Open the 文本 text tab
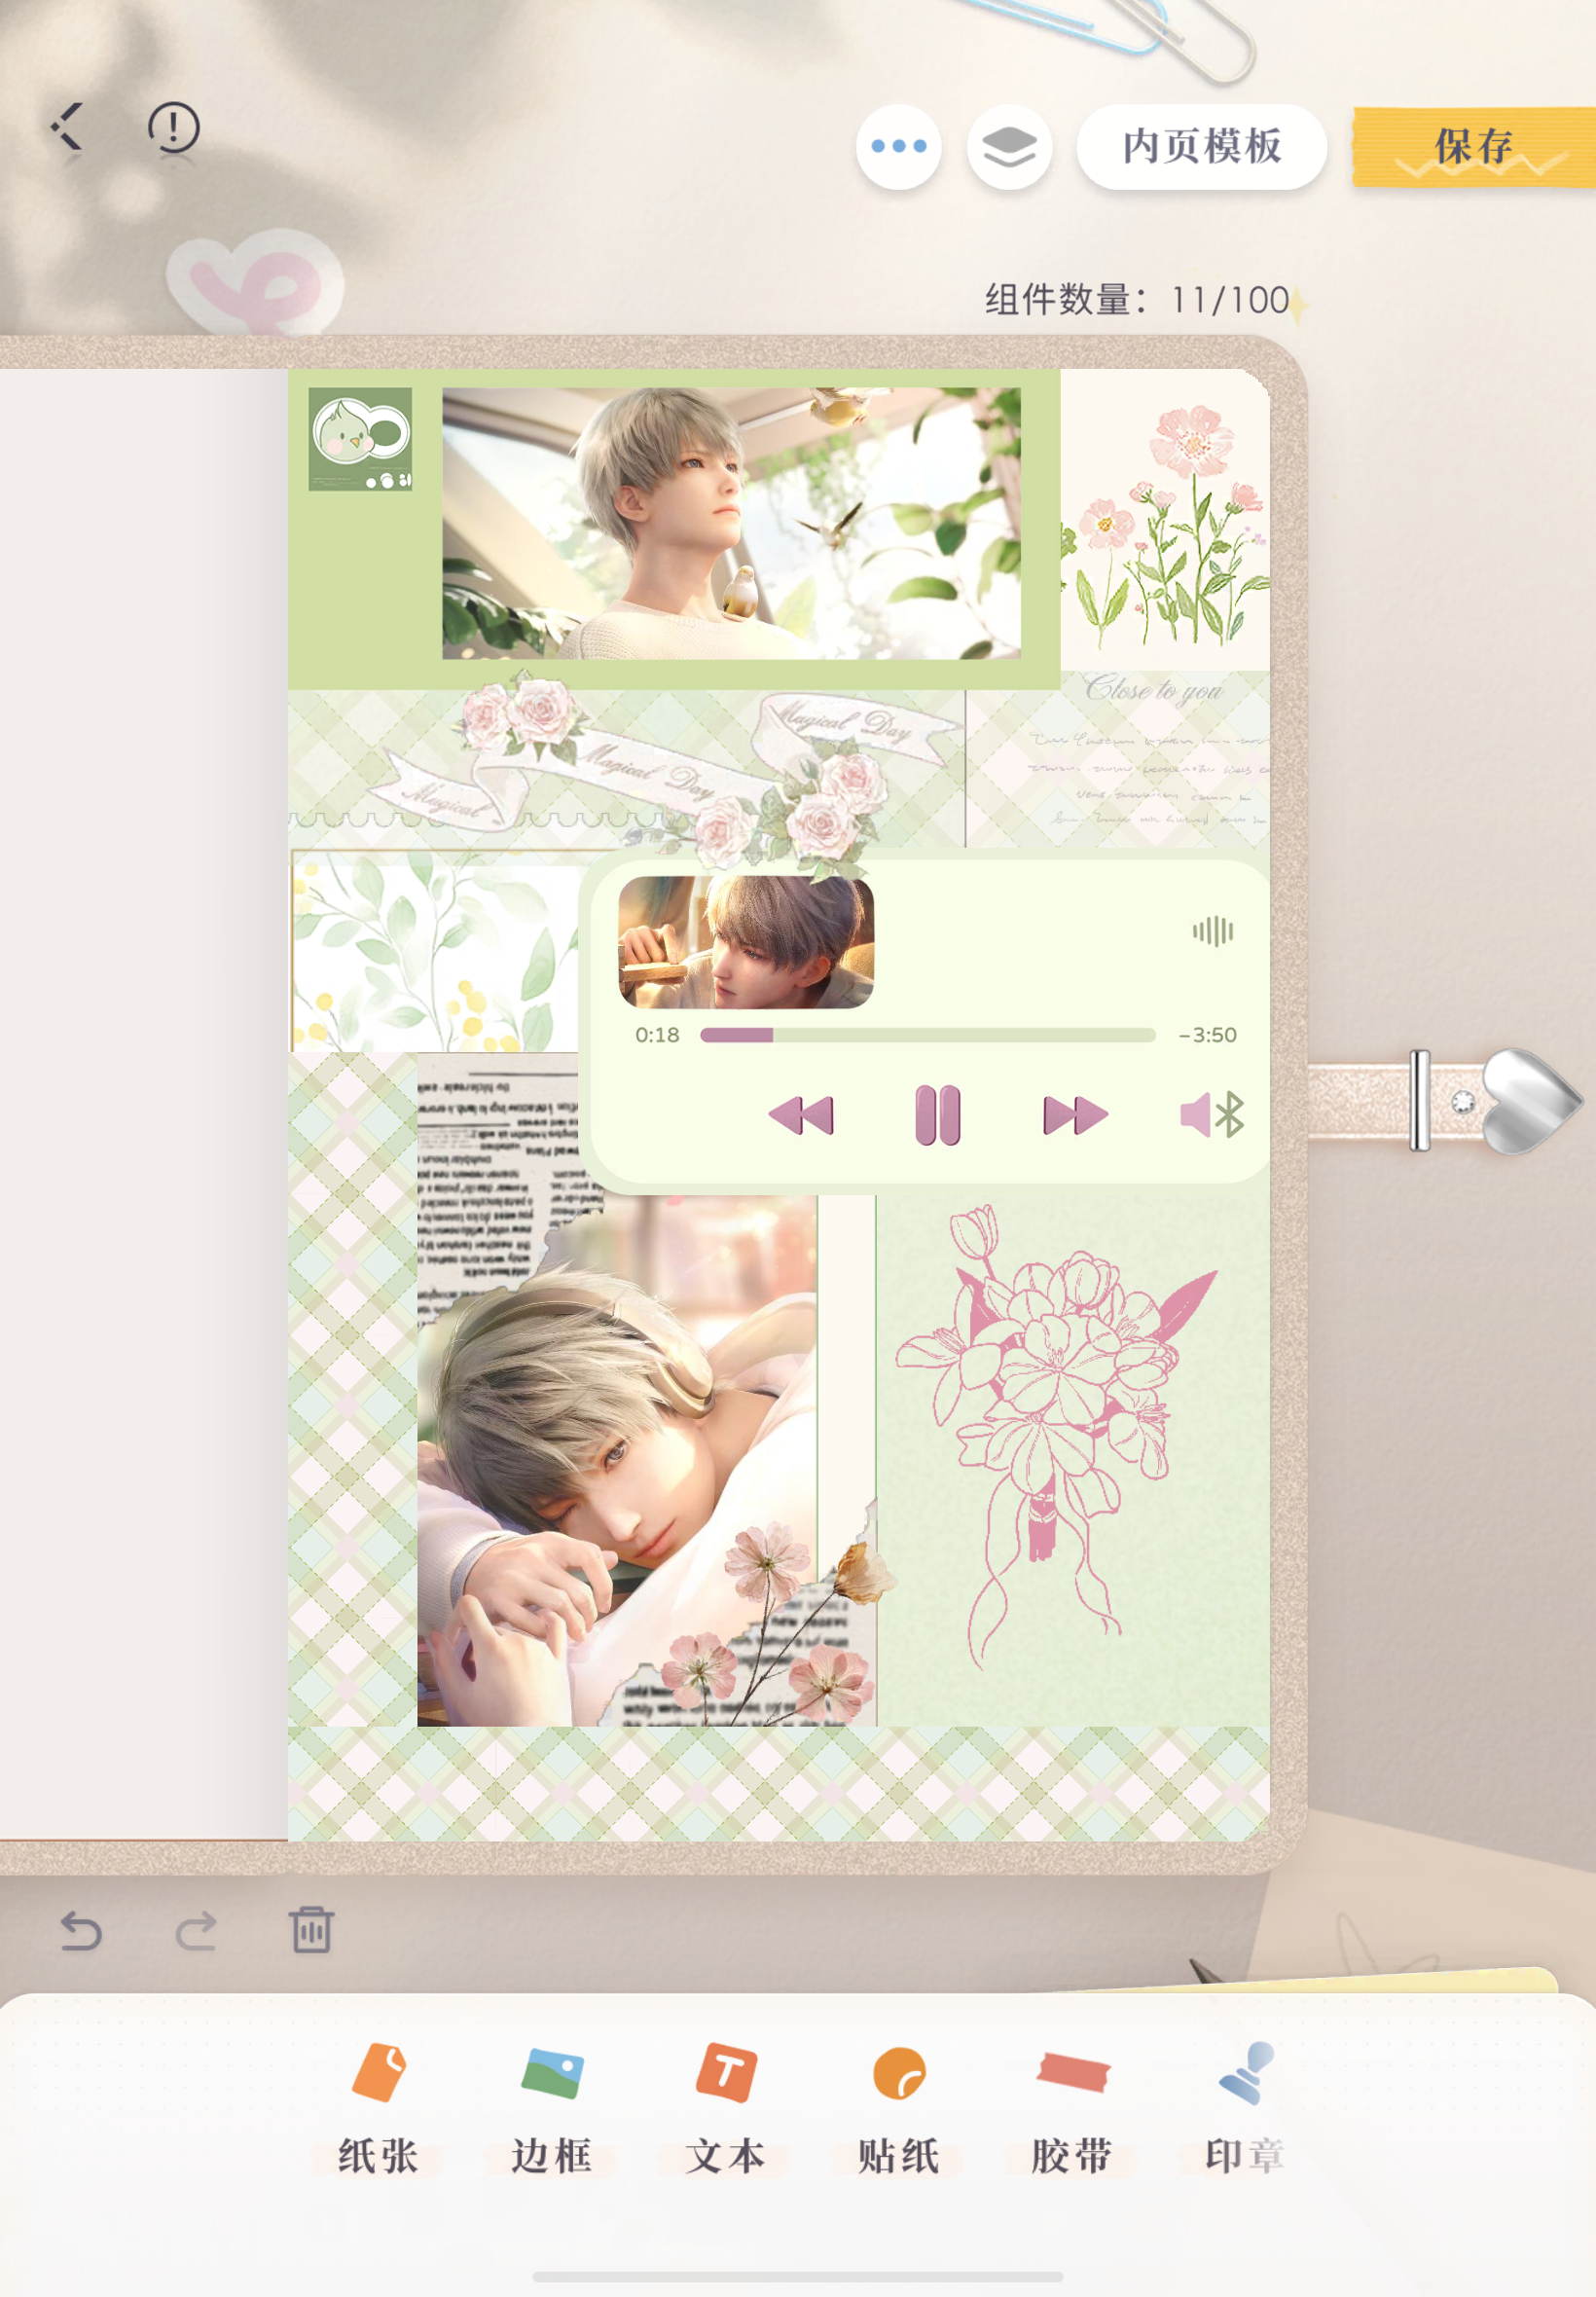Screen dimensions: 1596x2297 (x=725, y=2108)
